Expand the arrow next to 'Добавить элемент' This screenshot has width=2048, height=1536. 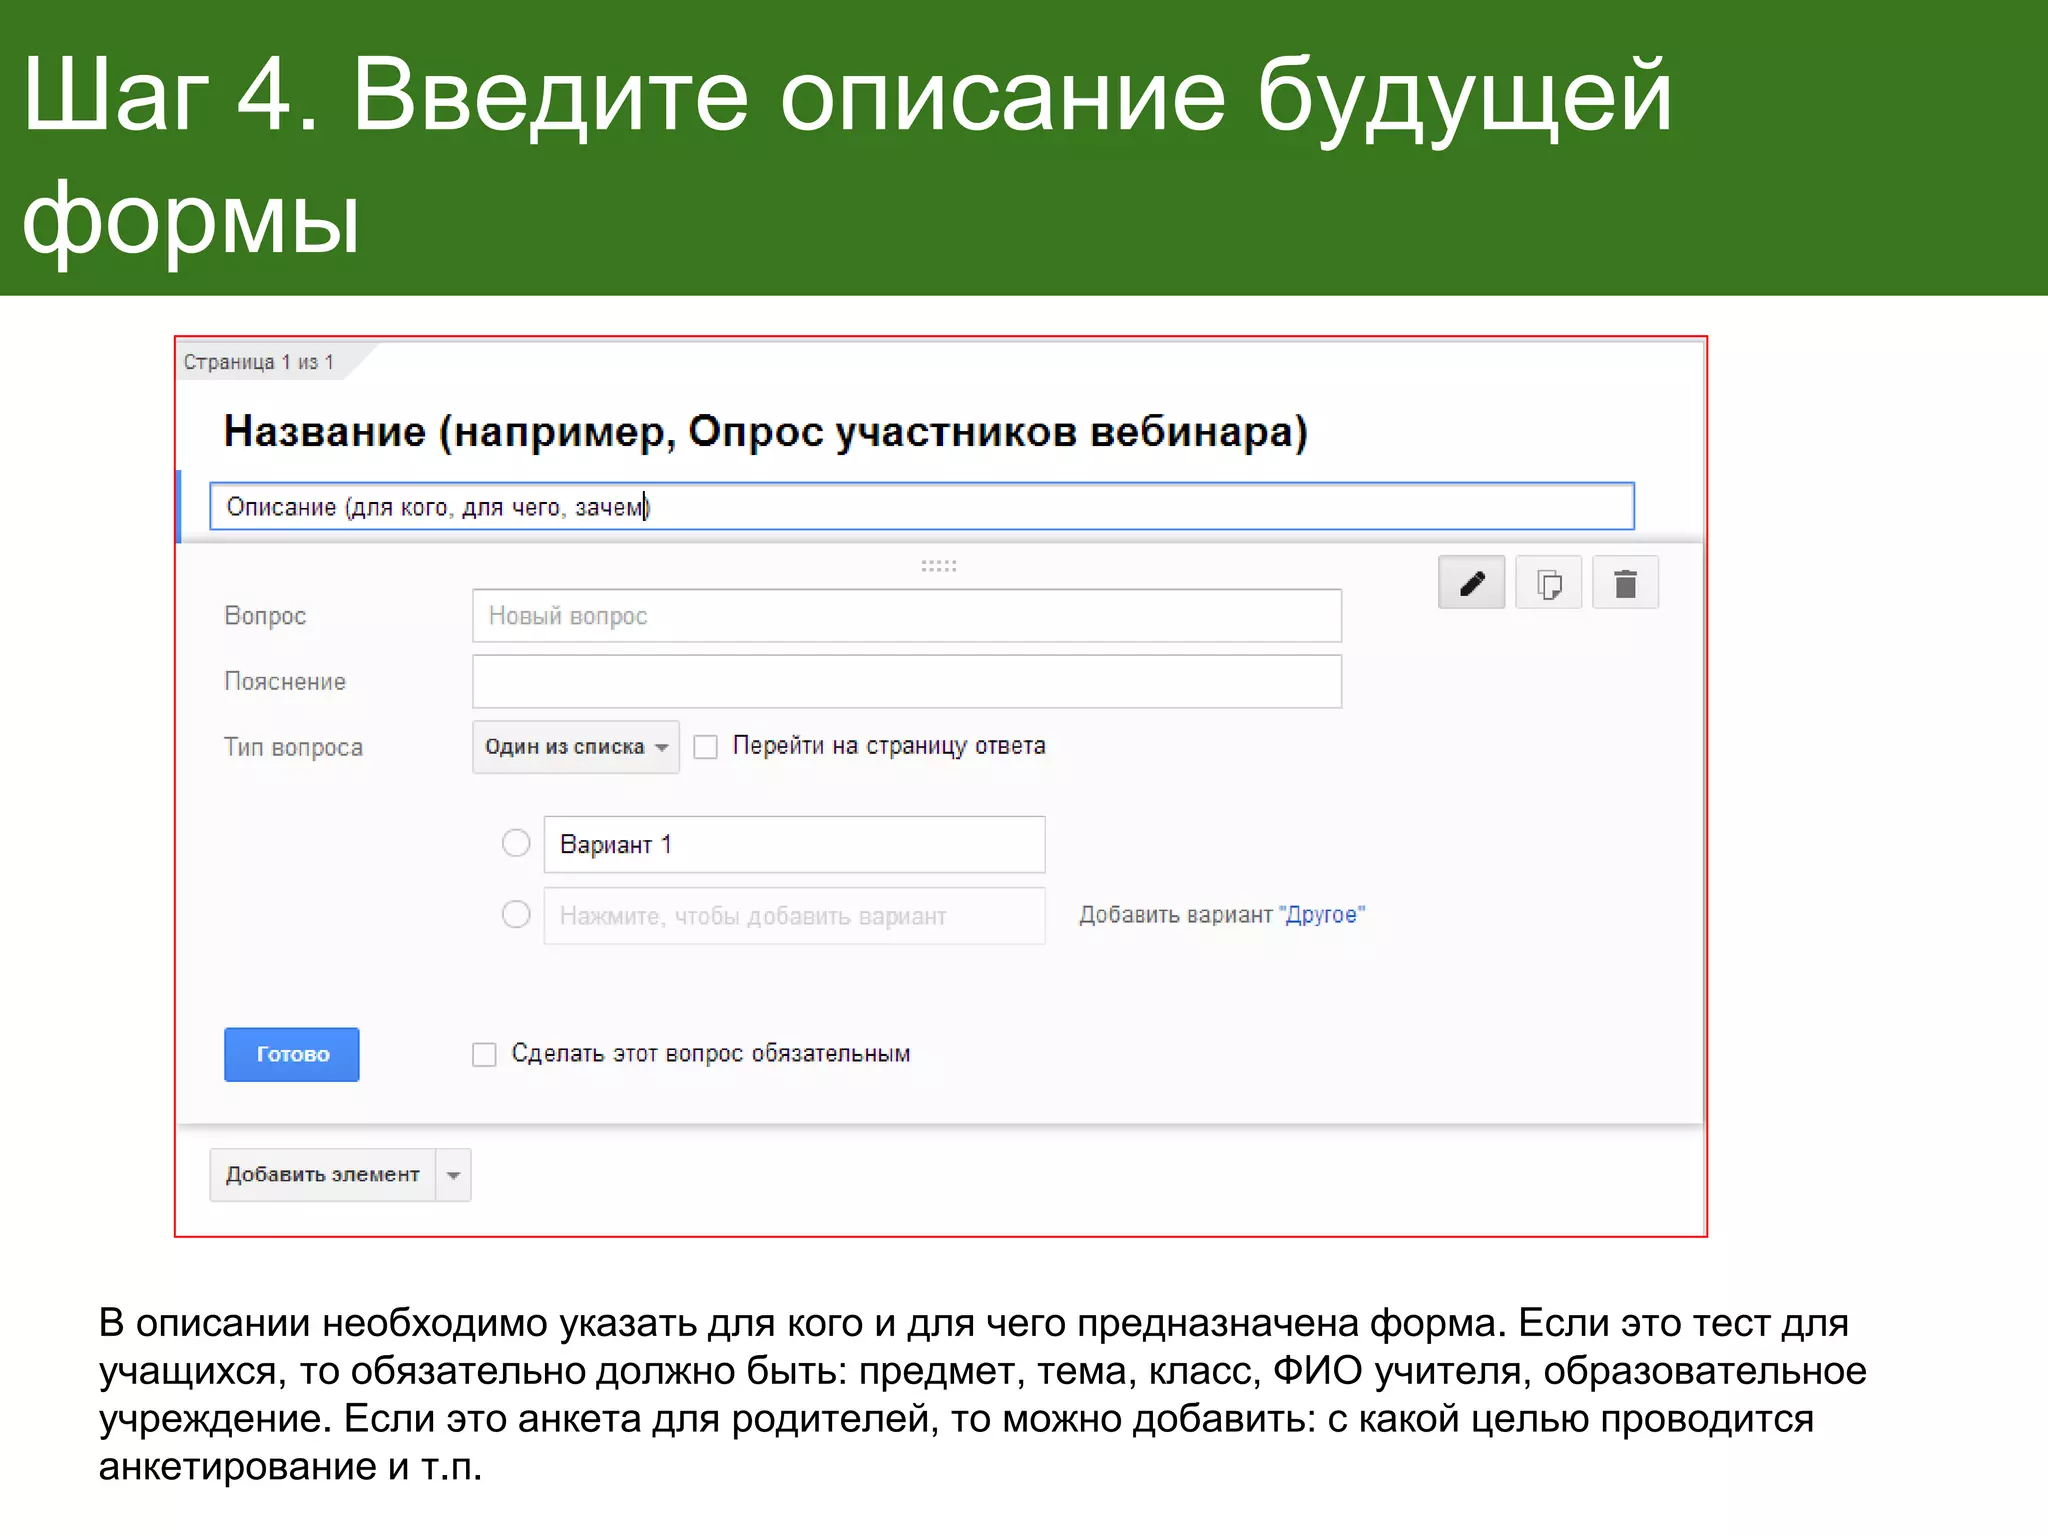pos(454,1175)
